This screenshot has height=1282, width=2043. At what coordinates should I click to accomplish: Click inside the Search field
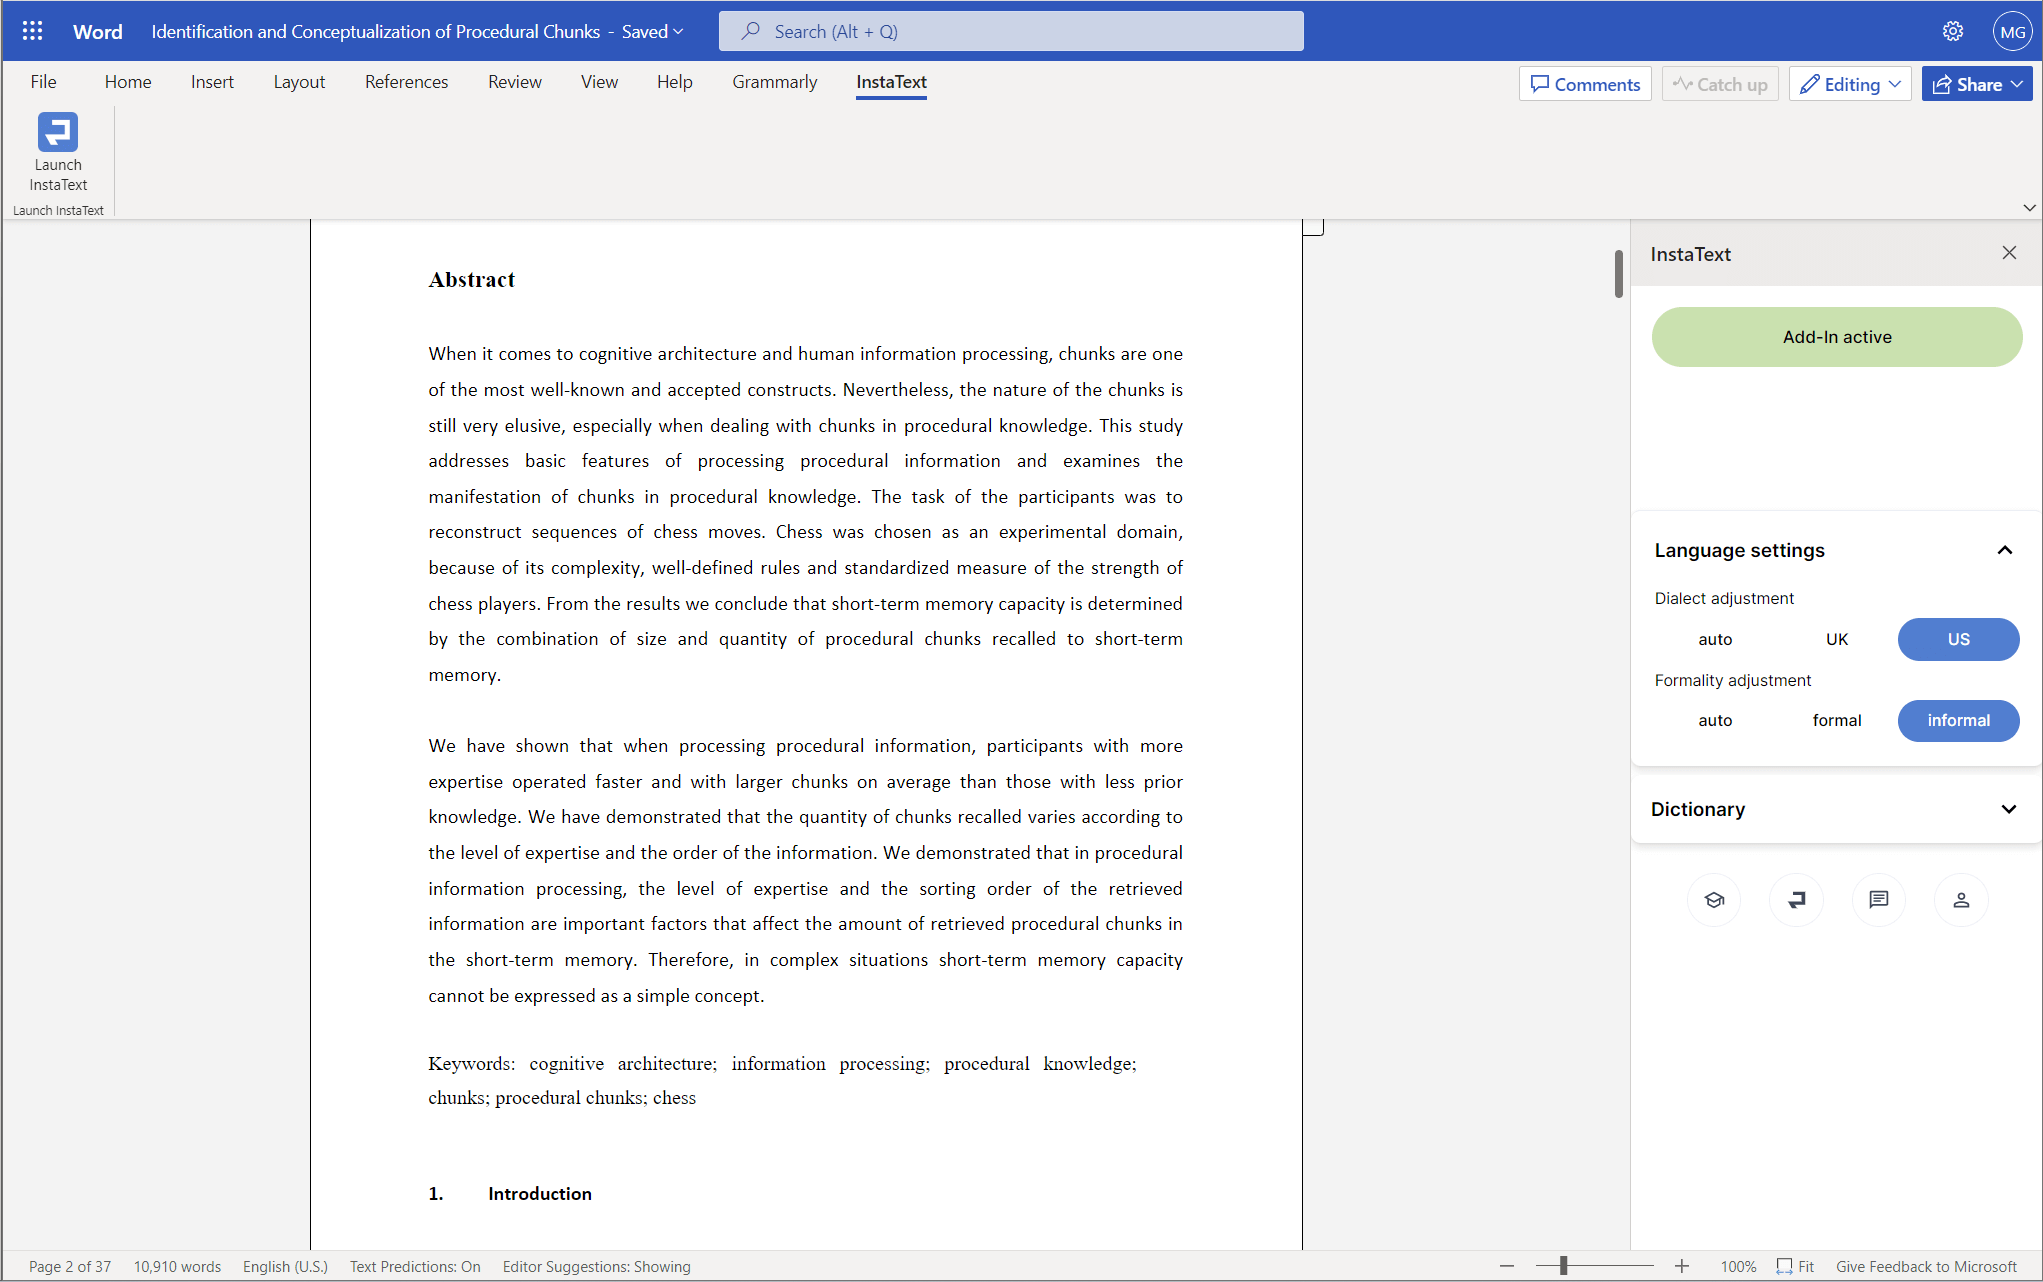click(x=1010, y=31)
